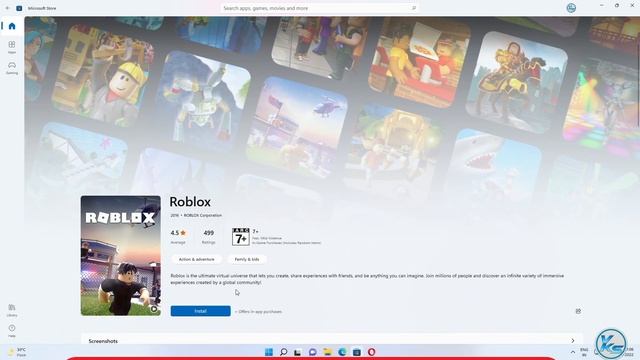The width and height of the screenshot is (640, 360).
Task: Open the Windows Start menu
Action: point(269,352)
